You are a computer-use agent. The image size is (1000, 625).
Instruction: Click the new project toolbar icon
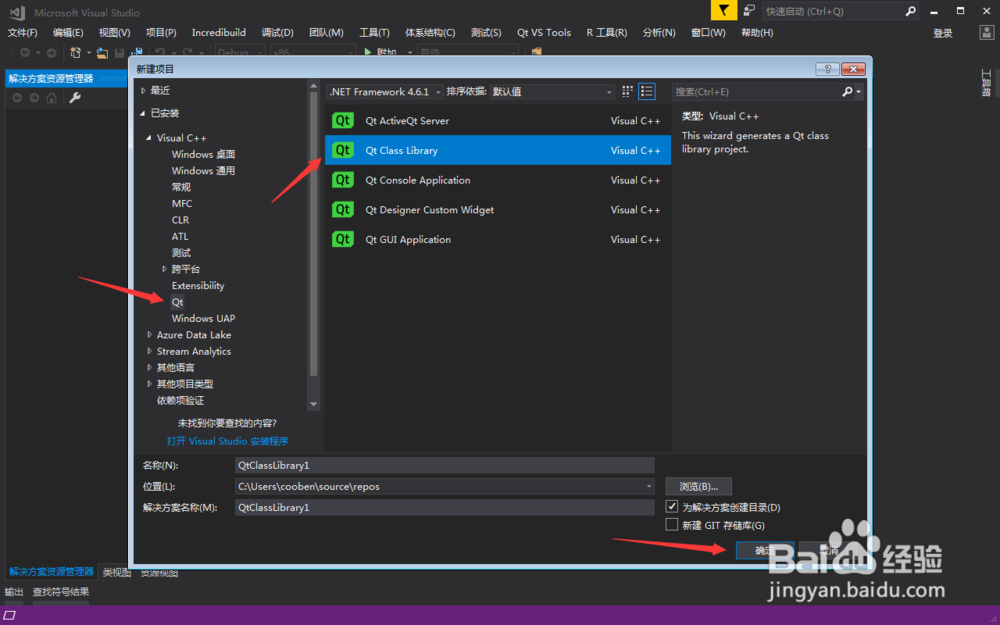(76, 52)
